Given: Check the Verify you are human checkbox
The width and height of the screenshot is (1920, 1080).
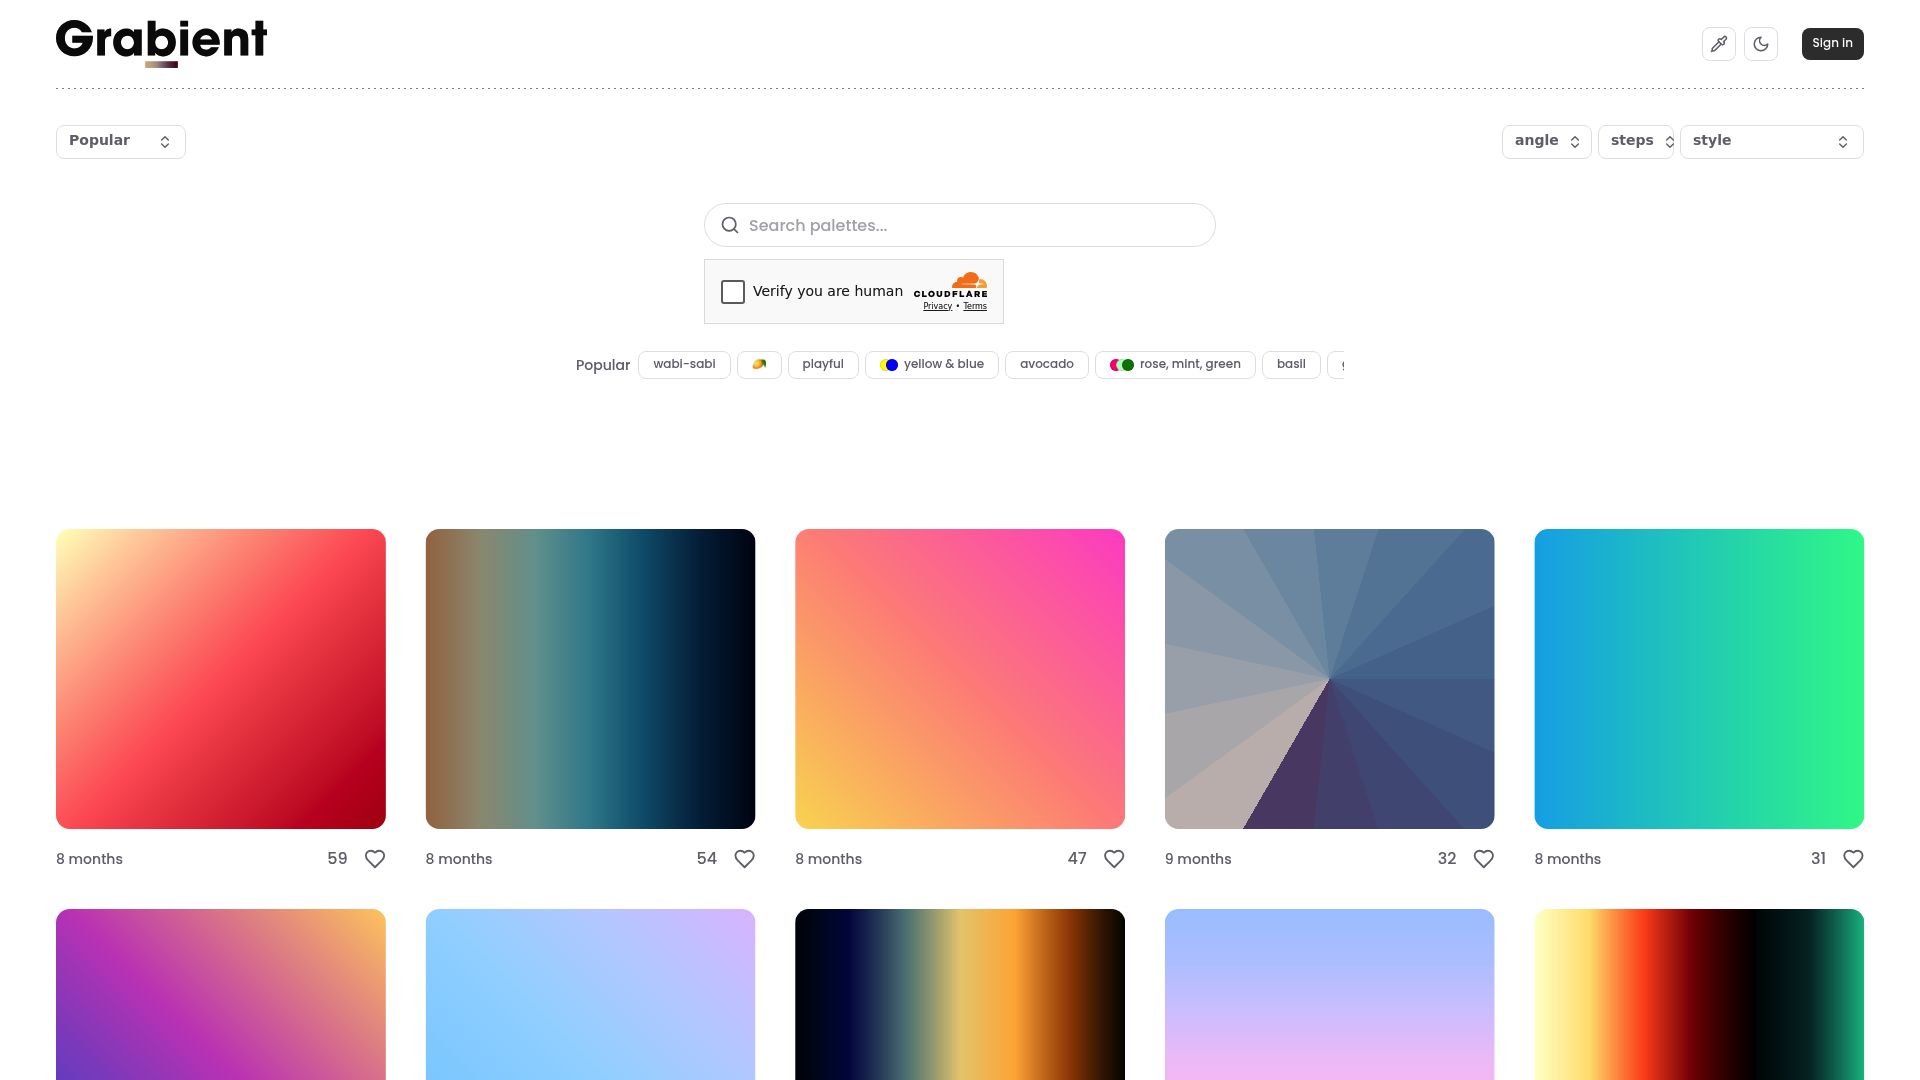Looking at the screenshot, I should pyautogui.click(x=733, y=291).
